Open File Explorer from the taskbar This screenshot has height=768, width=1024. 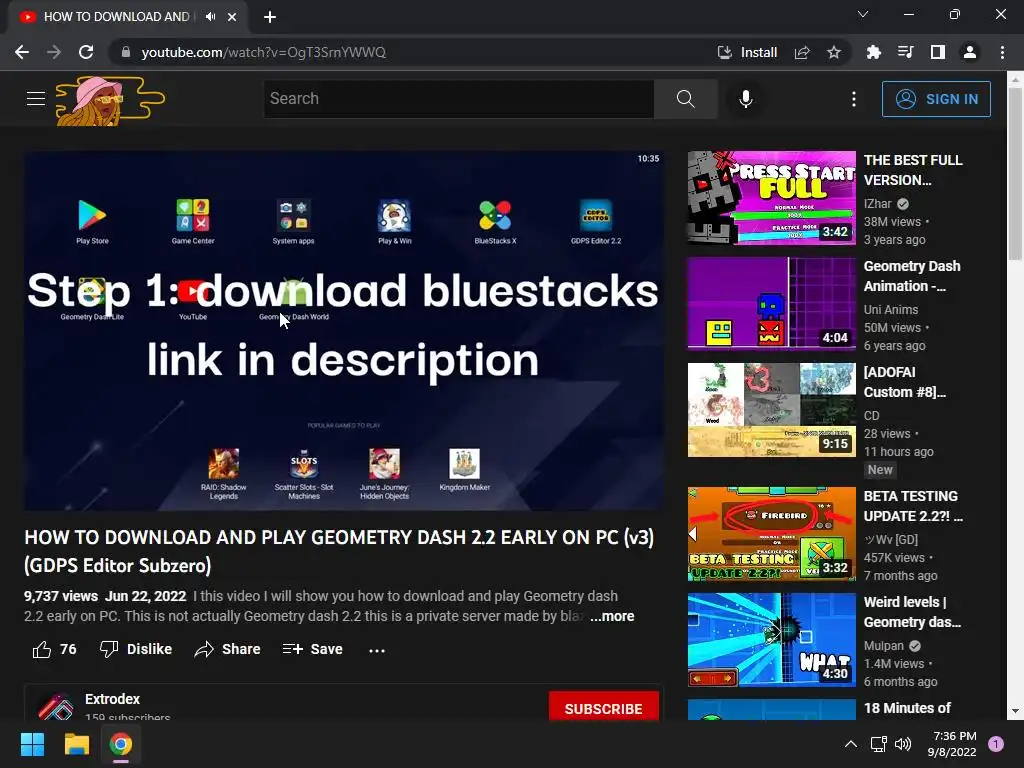76,744
